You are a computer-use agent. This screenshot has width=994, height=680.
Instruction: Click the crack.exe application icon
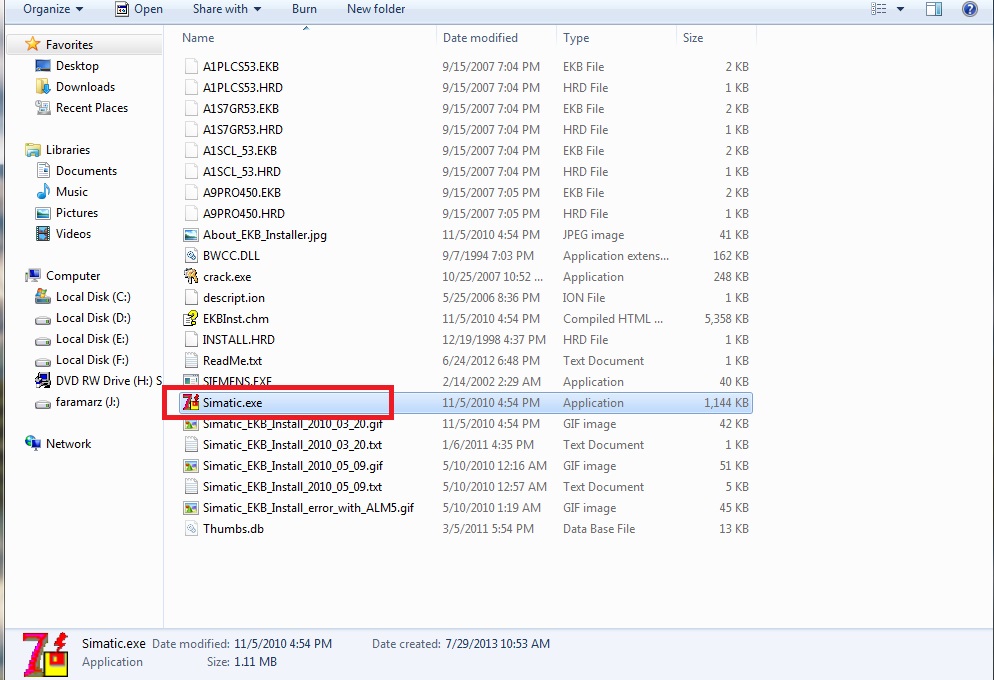point(191,276)
